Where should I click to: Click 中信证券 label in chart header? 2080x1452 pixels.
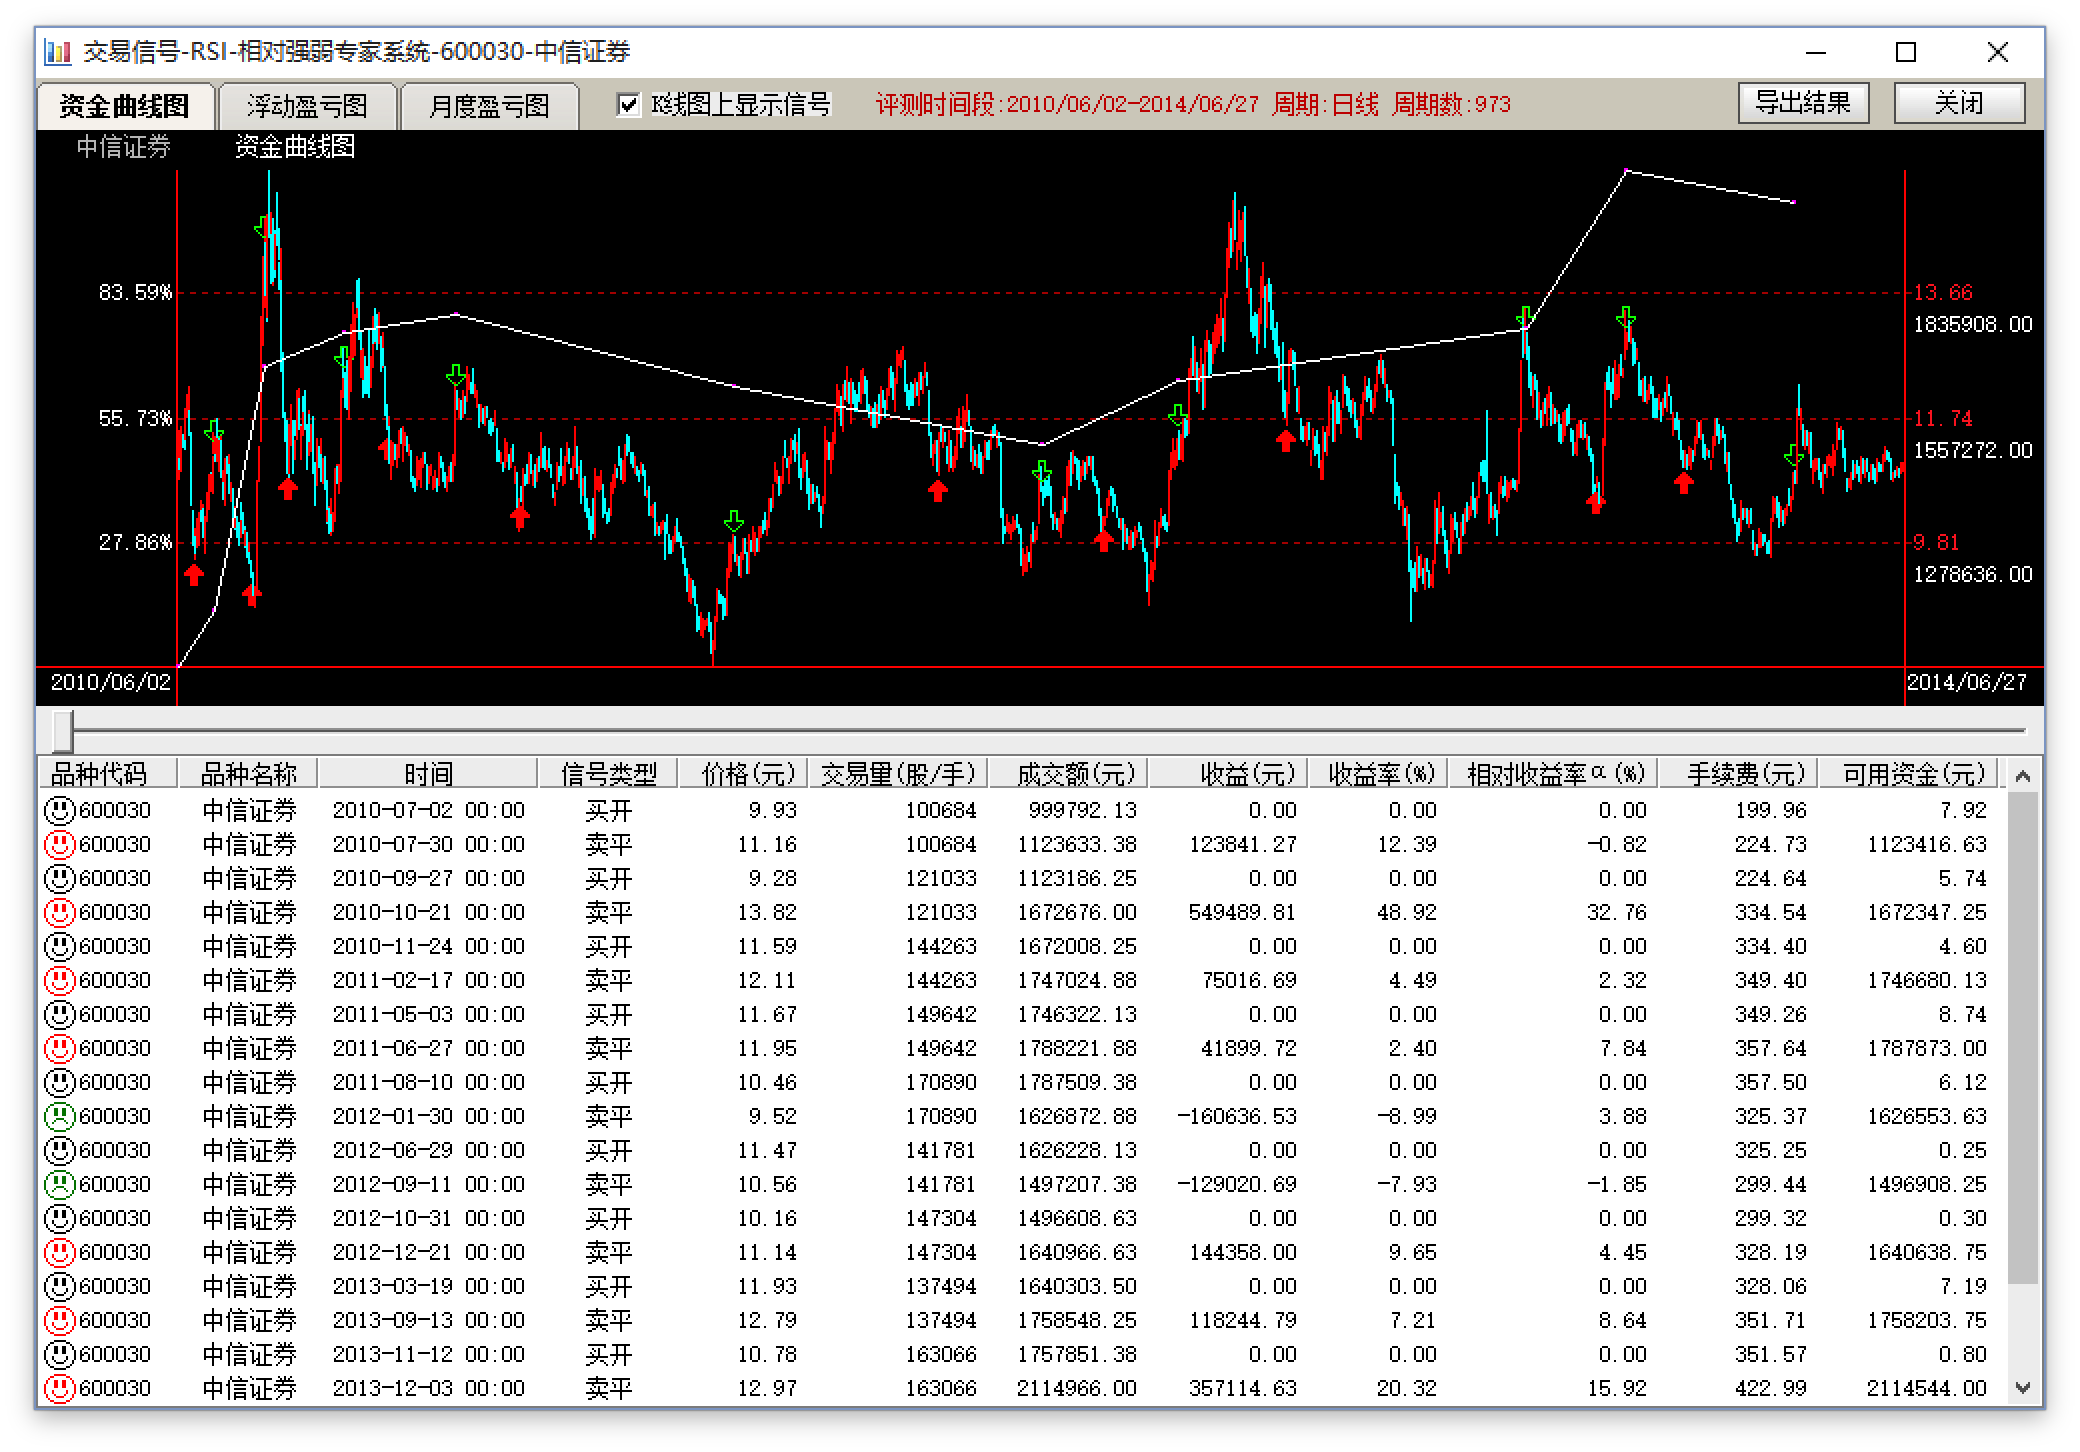click(x=124, y=147)
